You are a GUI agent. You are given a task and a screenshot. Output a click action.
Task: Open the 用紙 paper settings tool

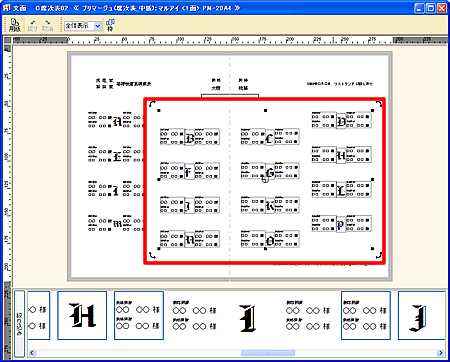[x=14, y=25]
